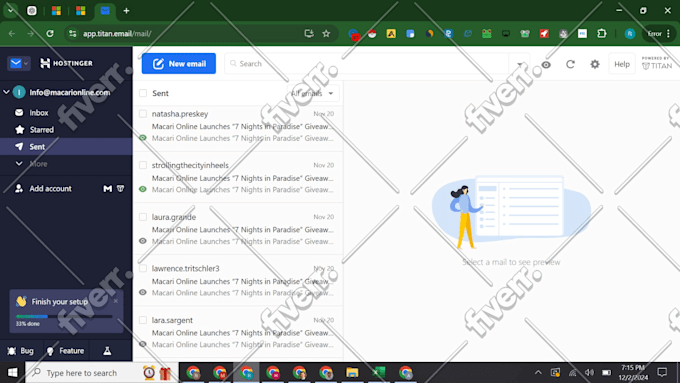The width and height of the screenshot is (680, 383).
Task: Open the browser extensions puzzle icon
Action: click(602, 34)
